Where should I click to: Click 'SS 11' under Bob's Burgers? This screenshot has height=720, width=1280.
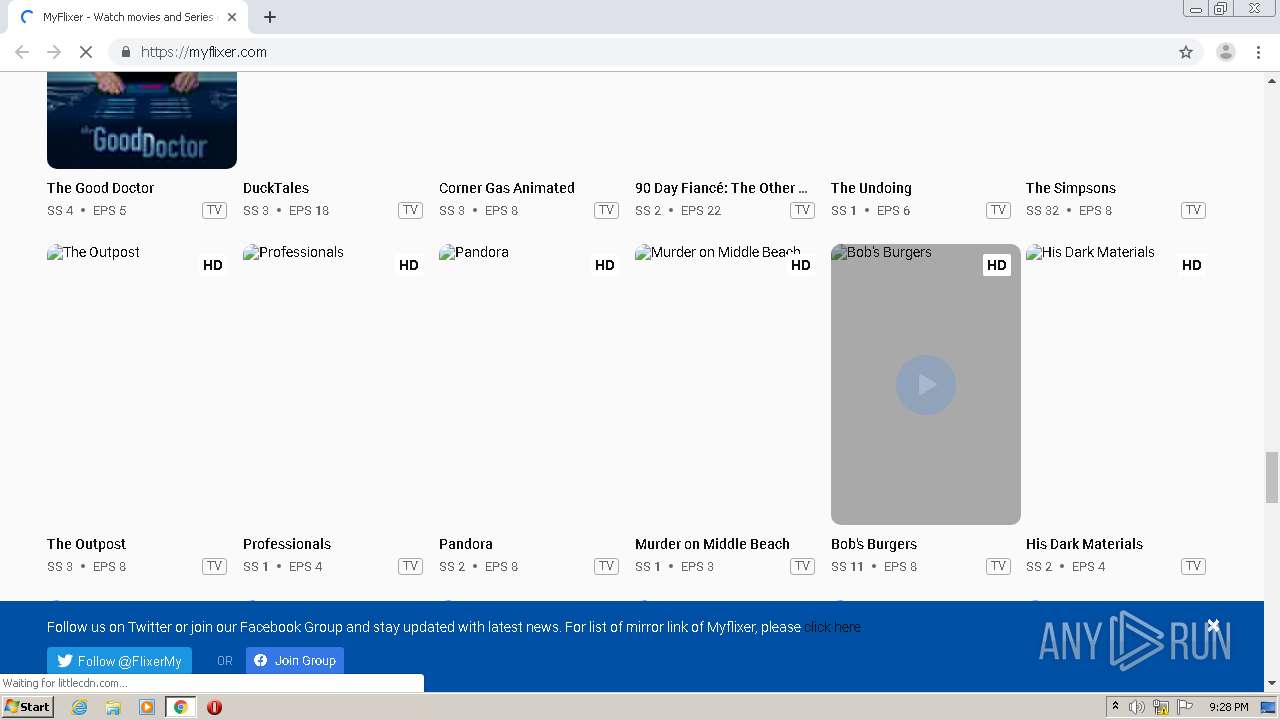click(x=847, y=566)
